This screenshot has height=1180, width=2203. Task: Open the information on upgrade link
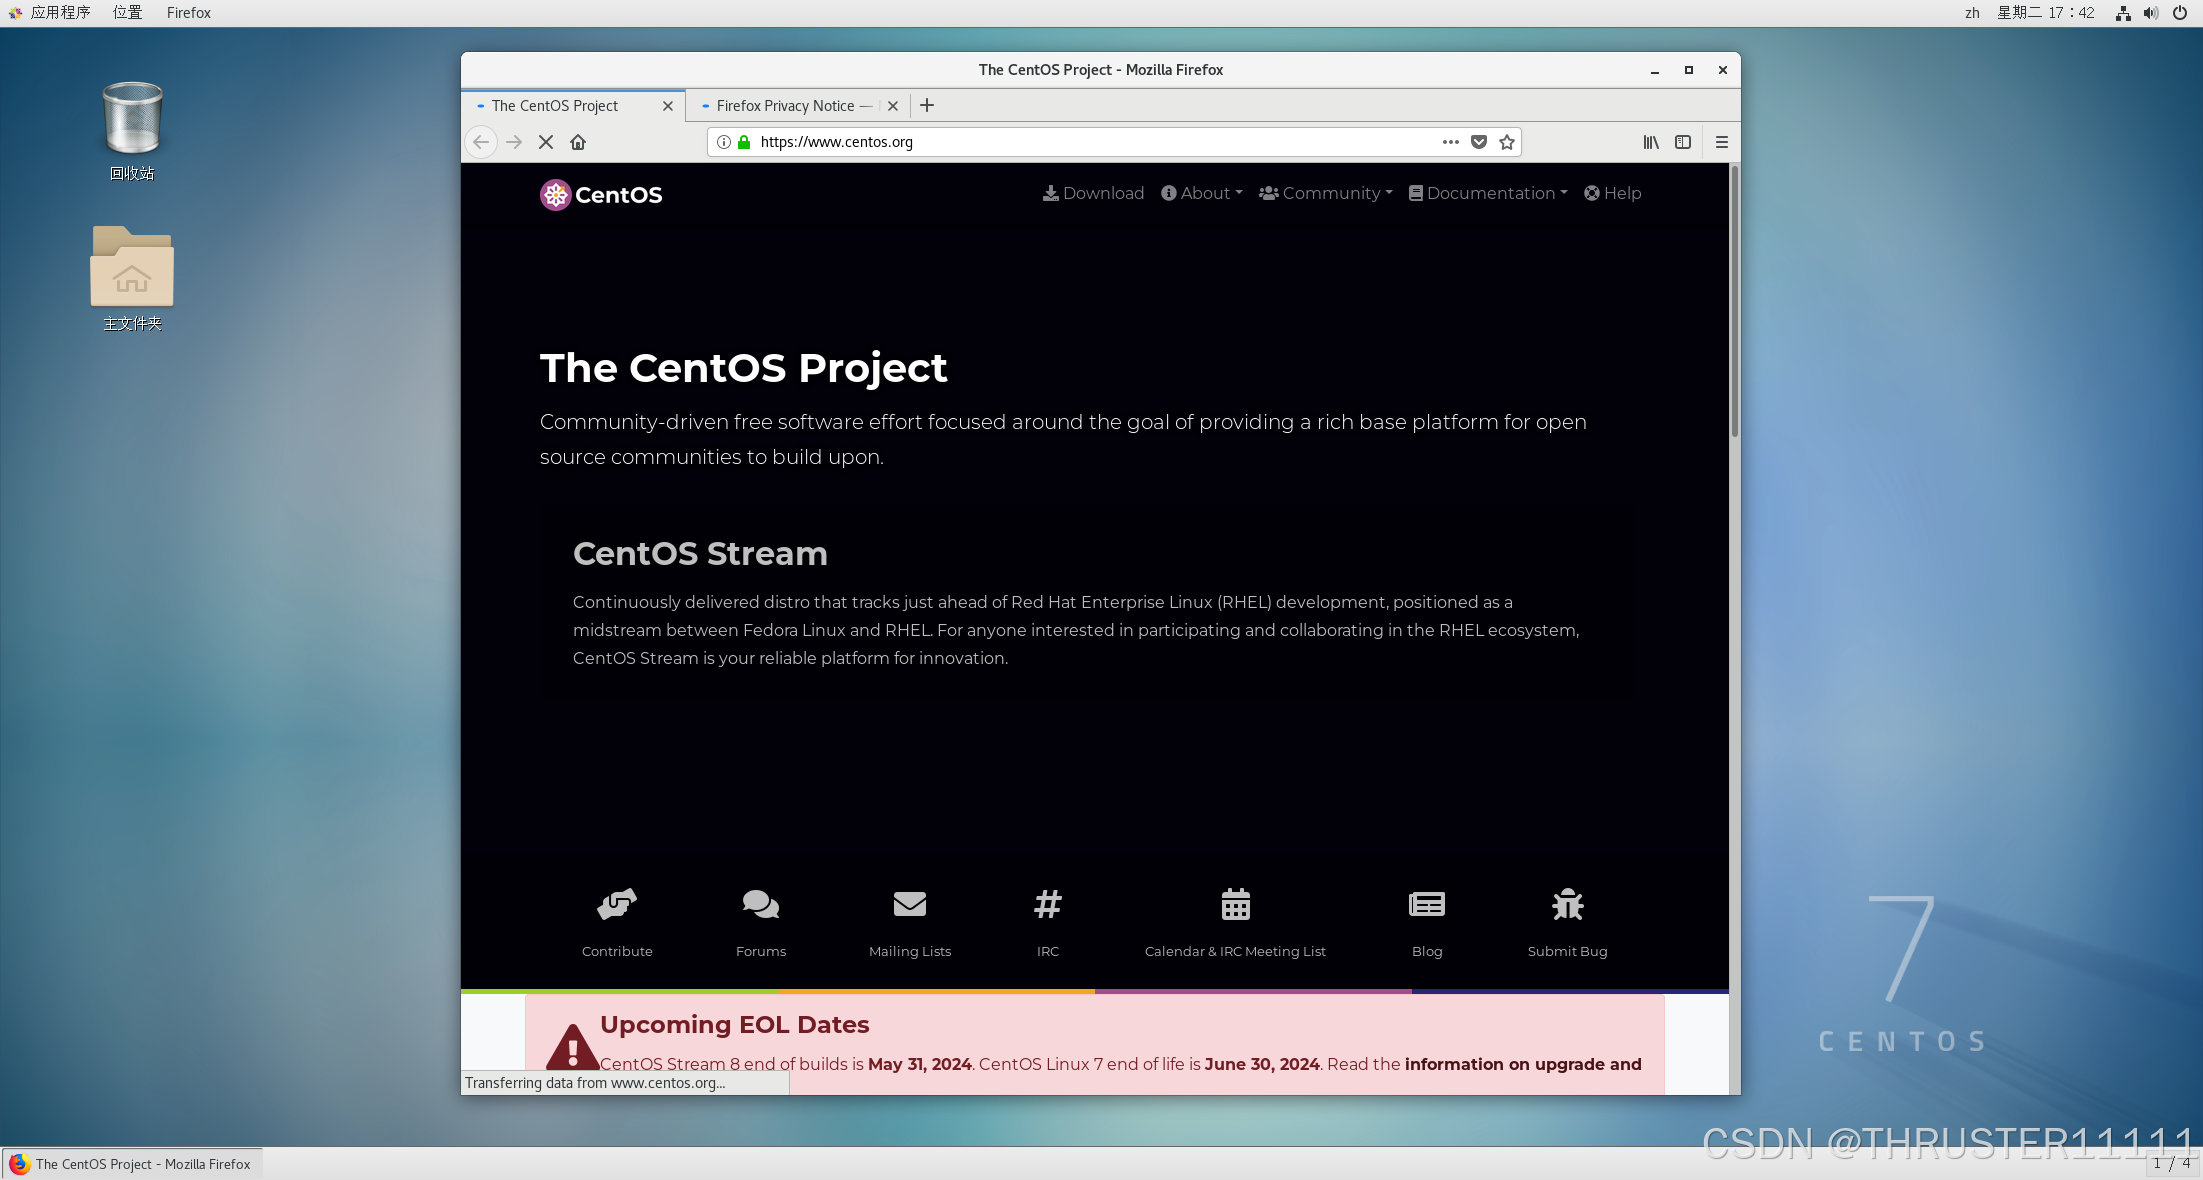pos(1523,1064)
